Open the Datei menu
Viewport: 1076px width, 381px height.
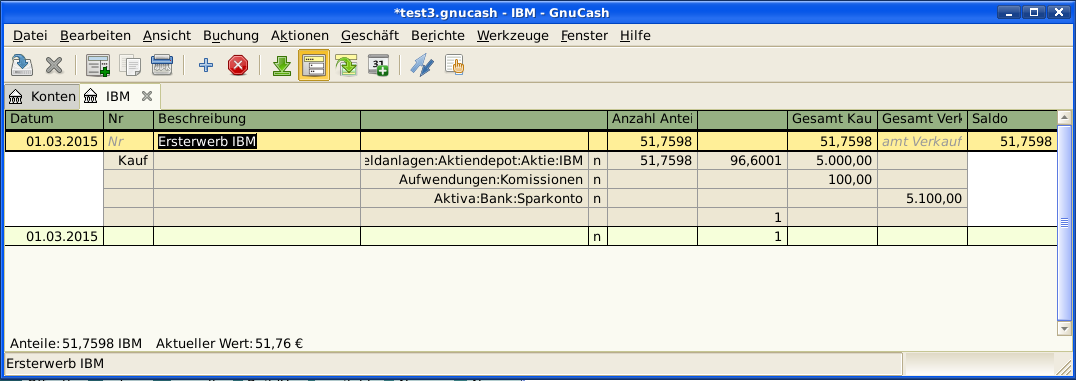[x=30, y=36]
